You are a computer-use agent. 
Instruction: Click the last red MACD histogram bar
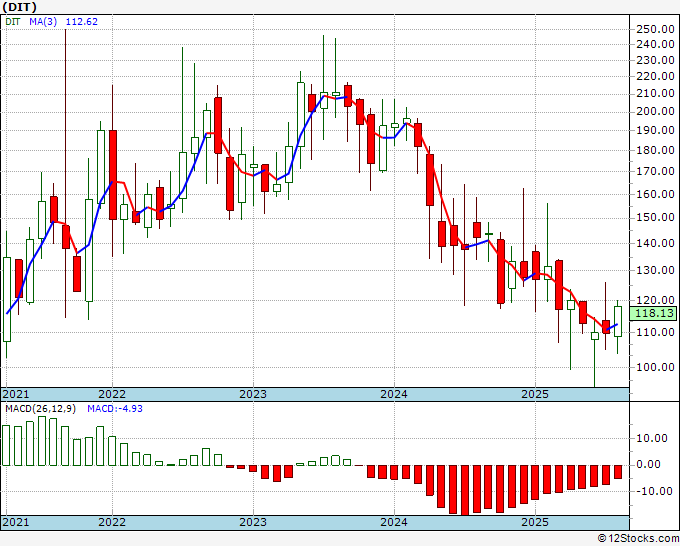tap(618, 472)
